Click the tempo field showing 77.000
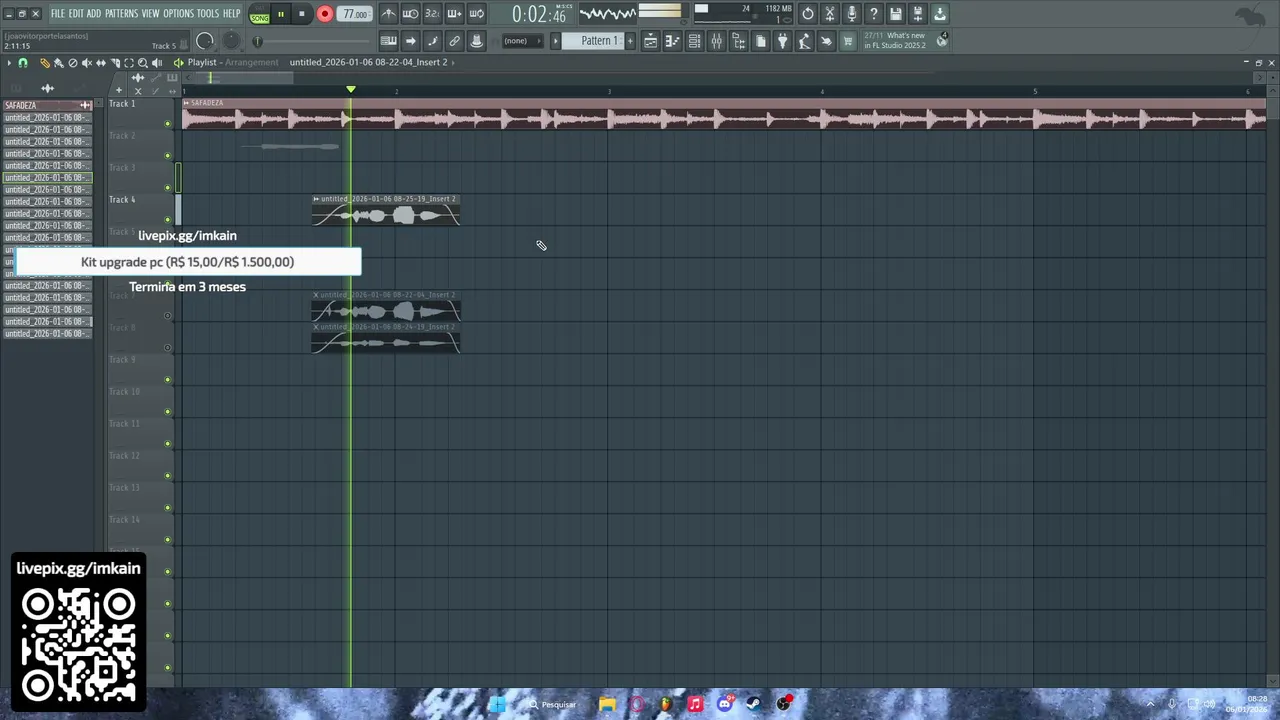The image size is (1280, 720). coord(355,14)
